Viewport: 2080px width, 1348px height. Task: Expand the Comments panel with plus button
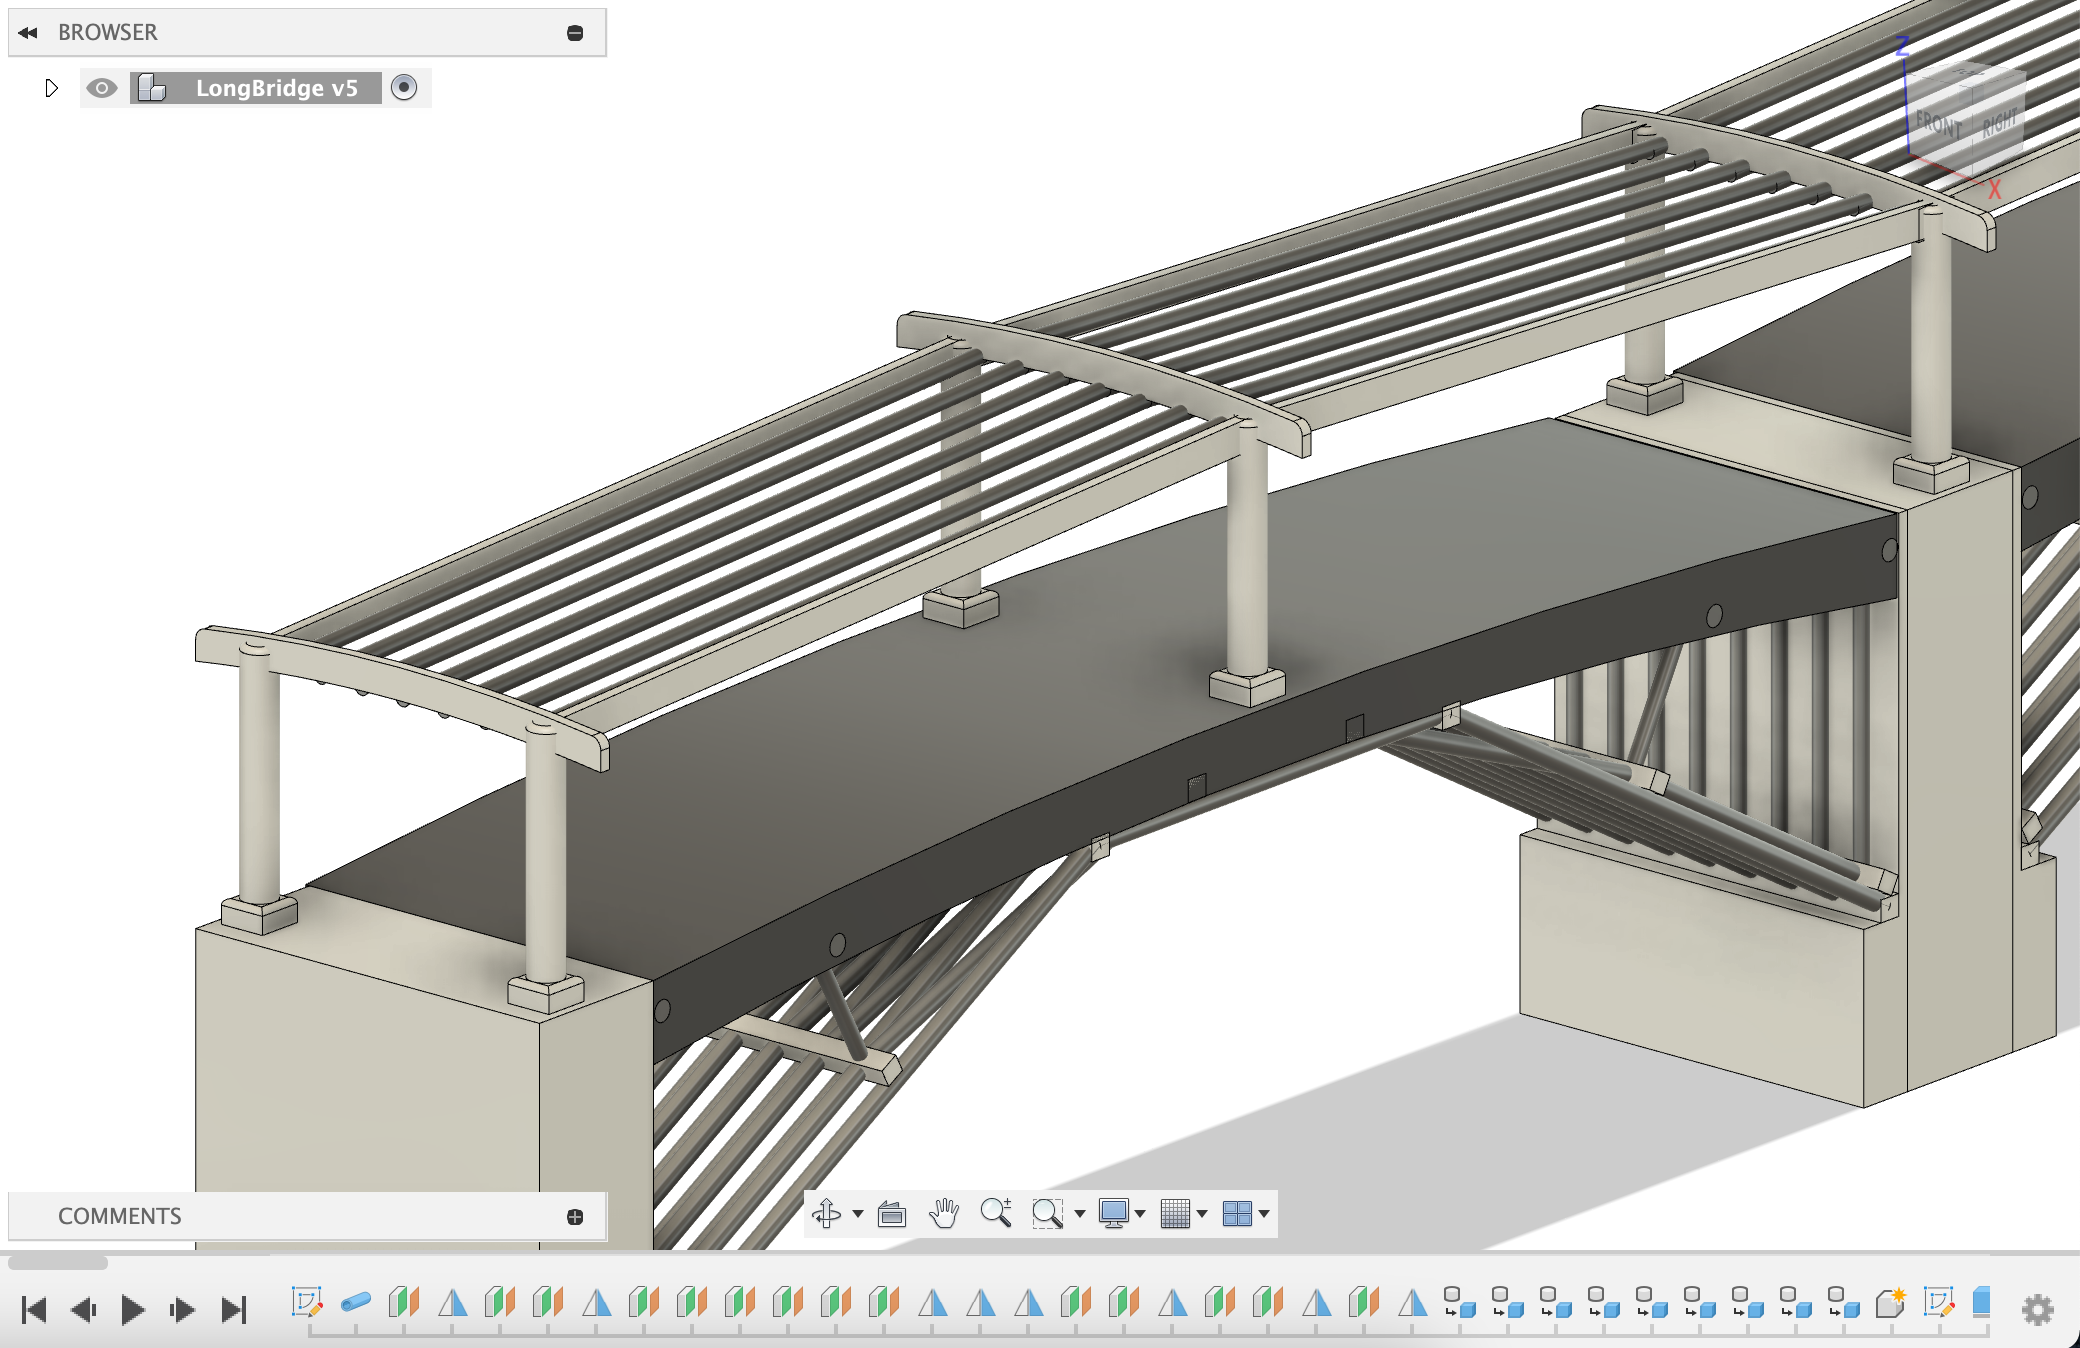coord(575,1216)
